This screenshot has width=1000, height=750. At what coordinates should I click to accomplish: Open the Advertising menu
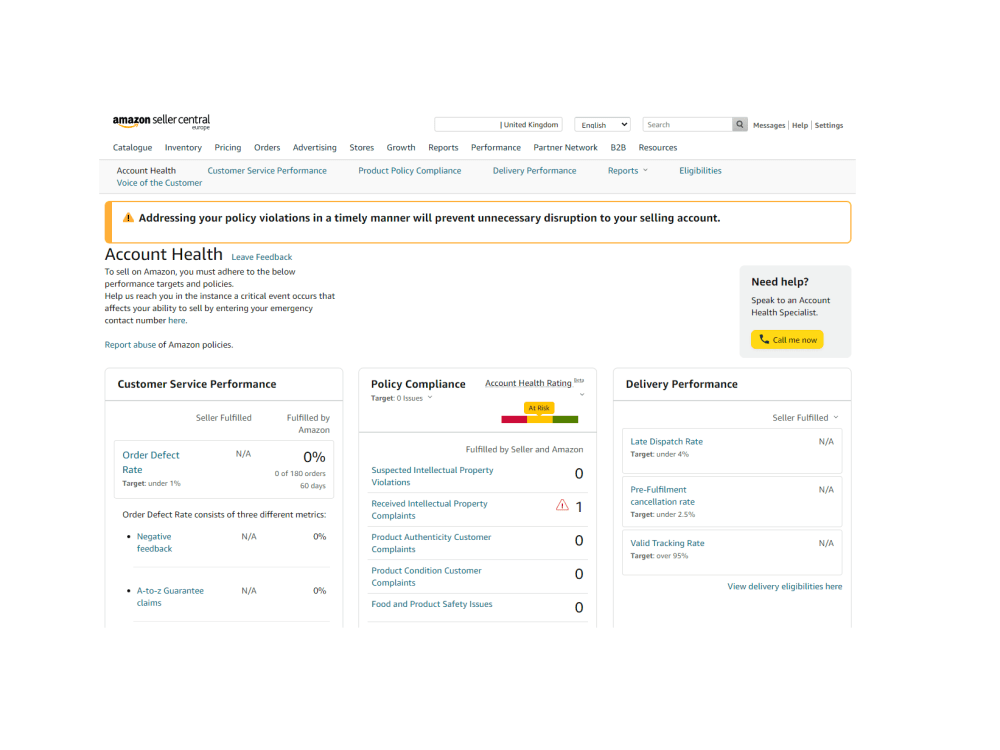point(314,147)
